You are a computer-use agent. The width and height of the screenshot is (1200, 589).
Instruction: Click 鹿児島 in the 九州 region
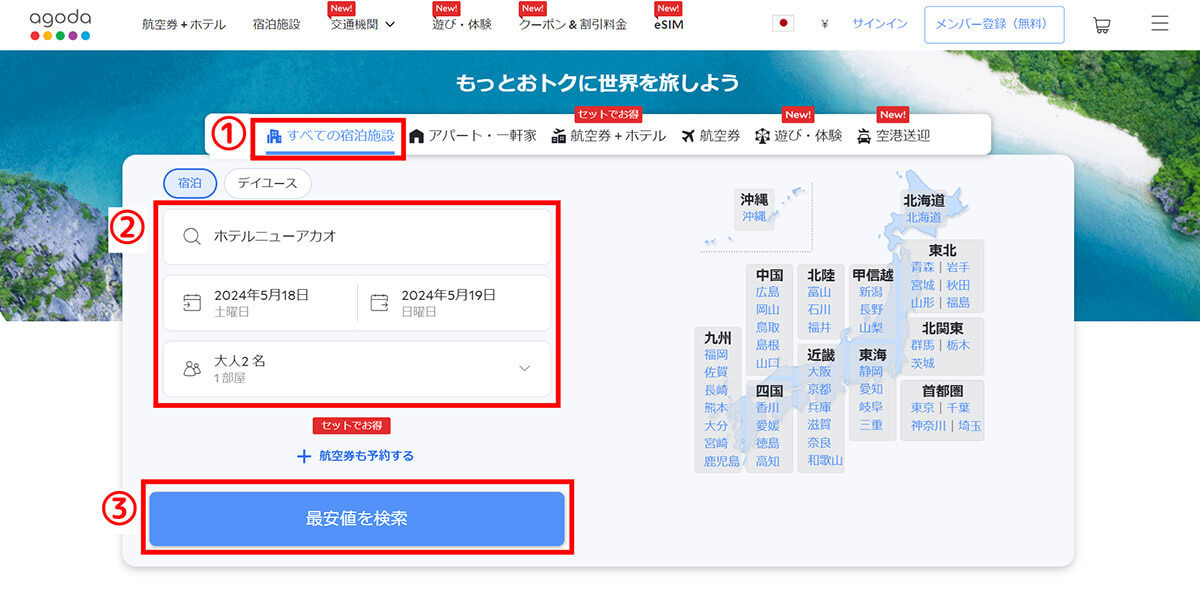click(x=722, y=461)
